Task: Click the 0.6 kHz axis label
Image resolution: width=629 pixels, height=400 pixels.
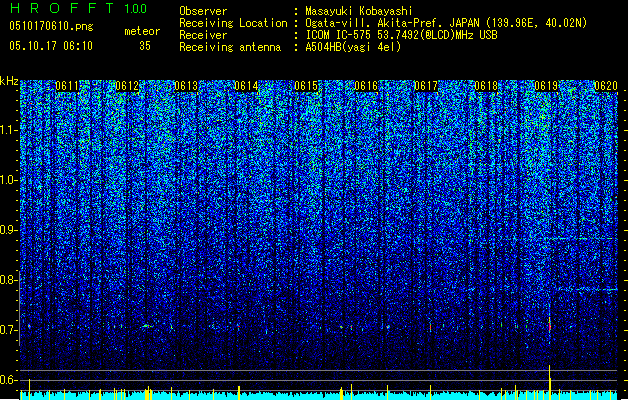Action: (x=8, y=380)
